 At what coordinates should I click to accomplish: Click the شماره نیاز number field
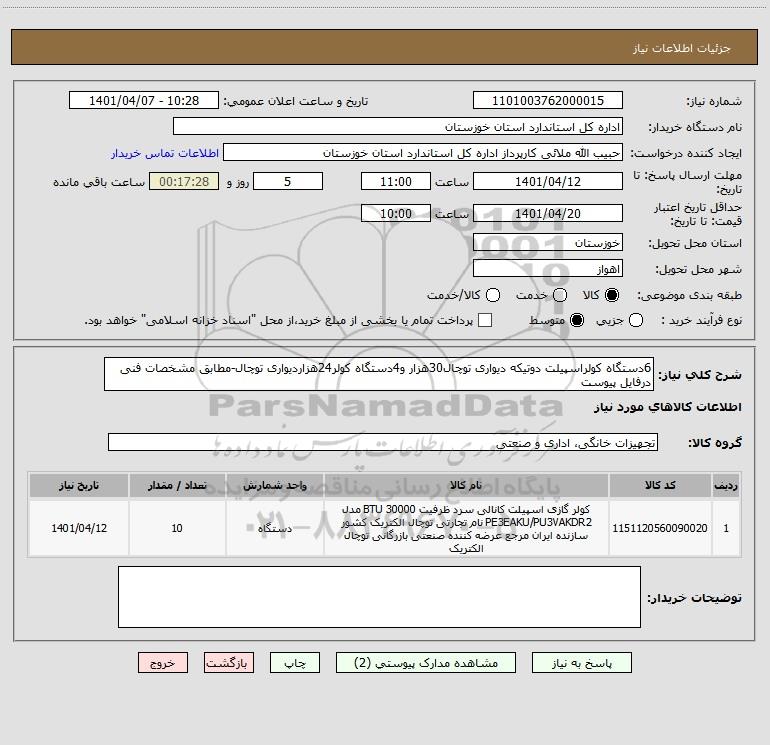[548, 101]
